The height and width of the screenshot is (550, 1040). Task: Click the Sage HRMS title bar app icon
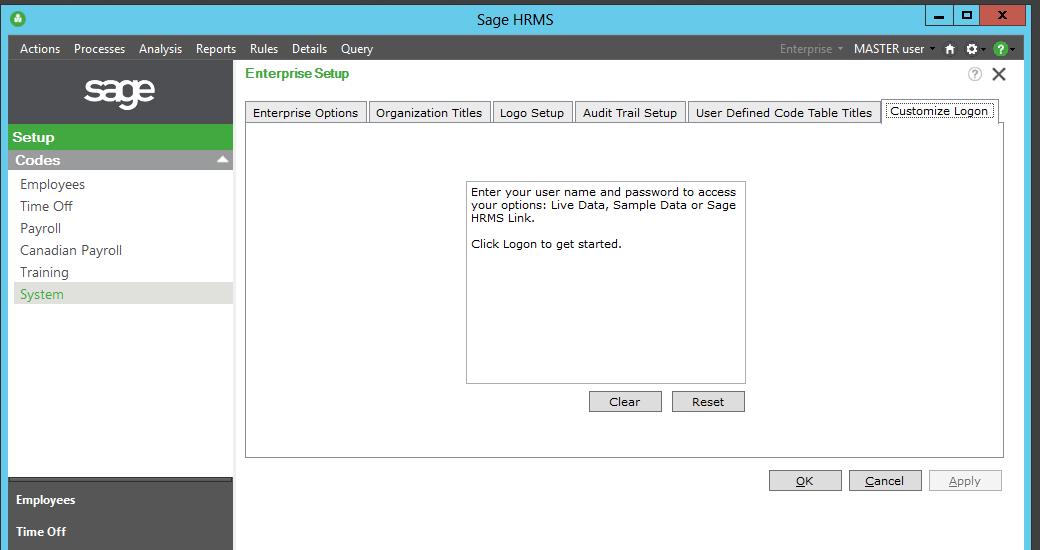[x=17, y=19]
